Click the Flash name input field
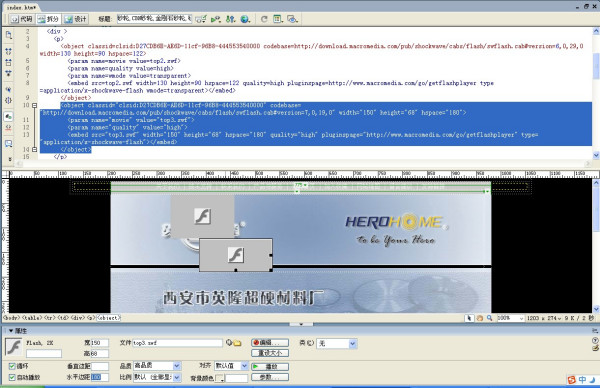600x388 pixels. click(x=44, y=354)
